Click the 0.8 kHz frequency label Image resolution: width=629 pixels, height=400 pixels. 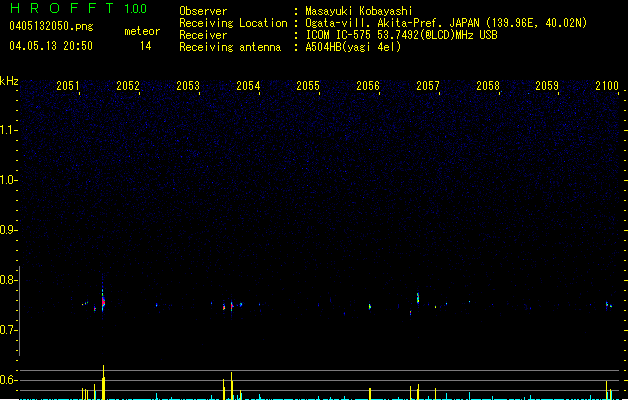(8, 280)
